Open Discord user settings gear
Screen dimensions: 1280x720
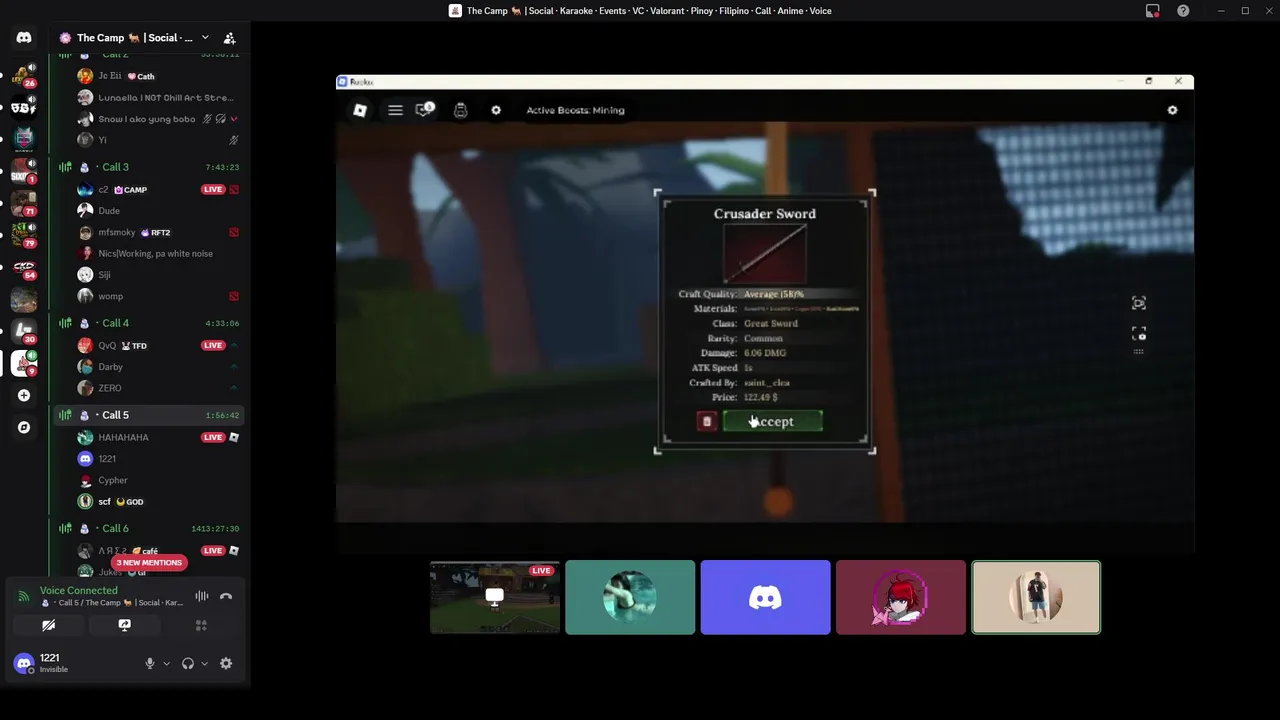(x=226, y=663)
